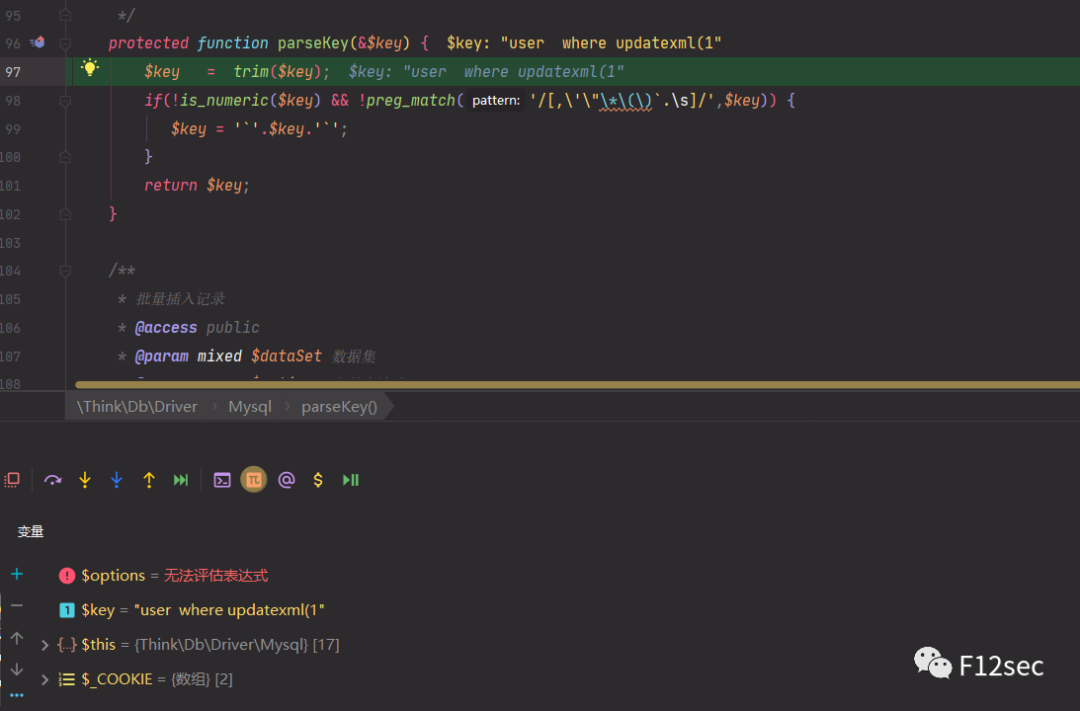Select the Mysql breadcrumb

pos(249,406)
